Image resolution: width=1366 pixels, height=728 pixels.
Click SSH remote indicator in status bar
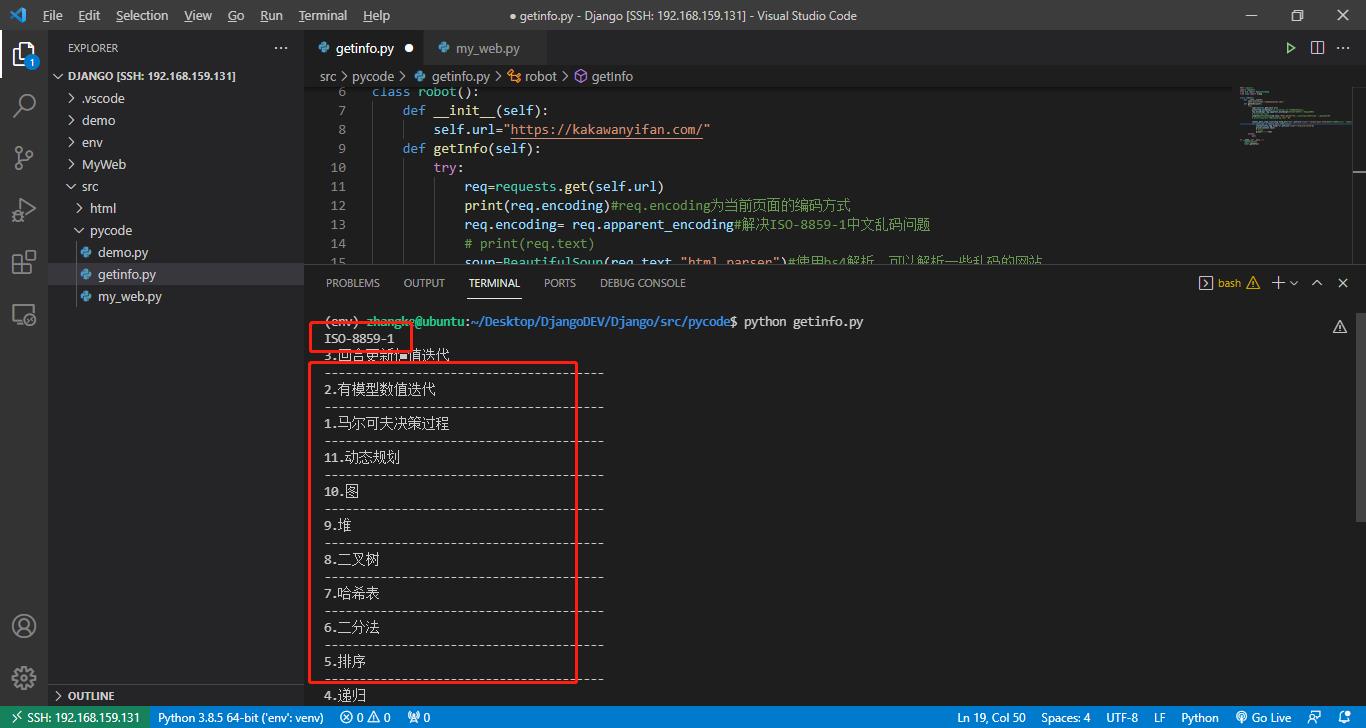pyautogui.click(x=74, y=717)
